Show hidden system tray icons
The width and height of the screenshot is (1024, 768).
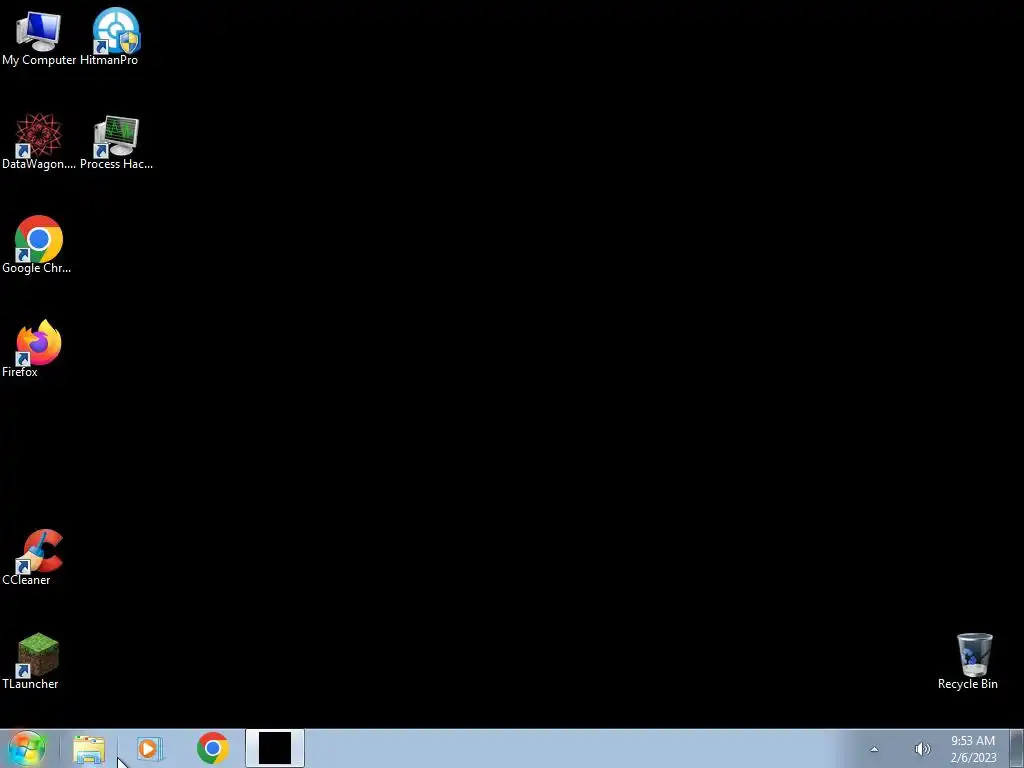pyautogui.click(x=874, y=749)
